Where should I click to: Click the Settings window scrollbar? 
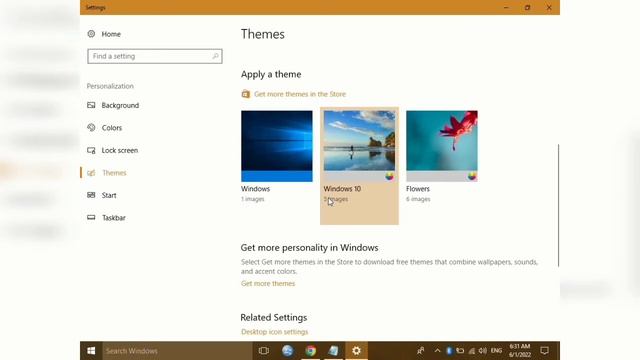(x=558, y=205)
